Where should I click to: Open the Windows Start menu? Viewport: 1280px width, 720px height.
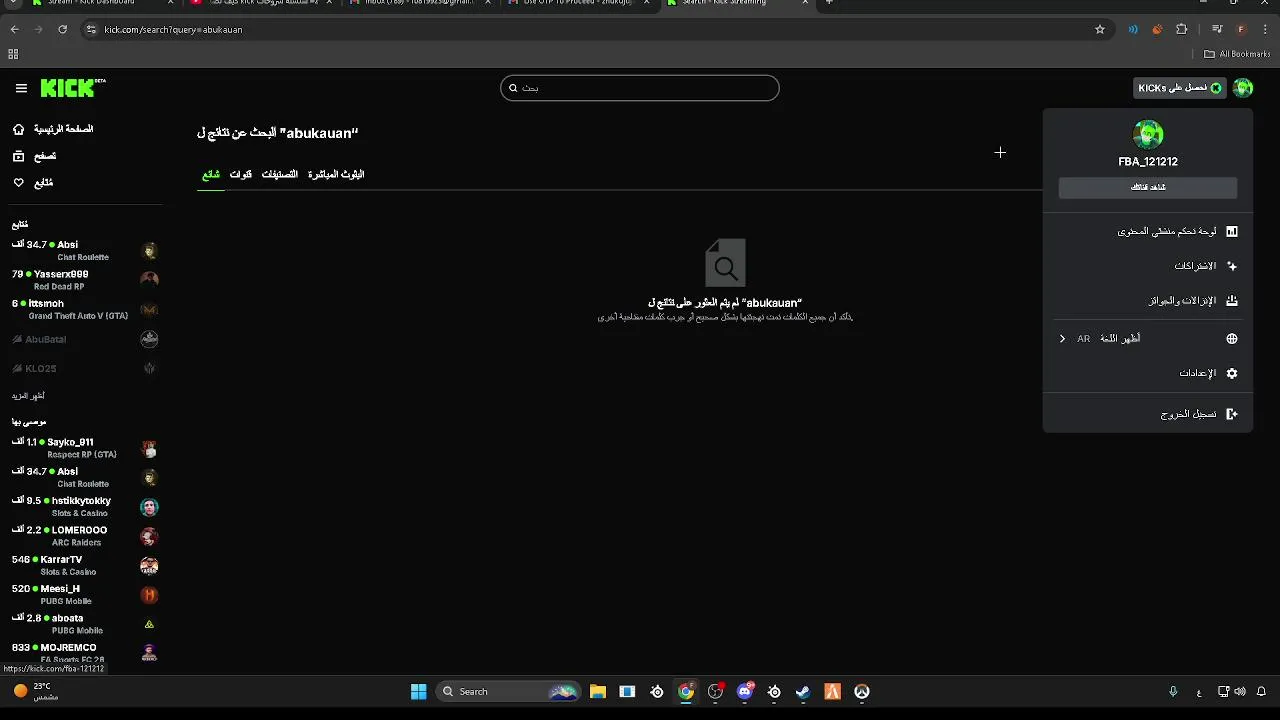click(x=419, y=691)
